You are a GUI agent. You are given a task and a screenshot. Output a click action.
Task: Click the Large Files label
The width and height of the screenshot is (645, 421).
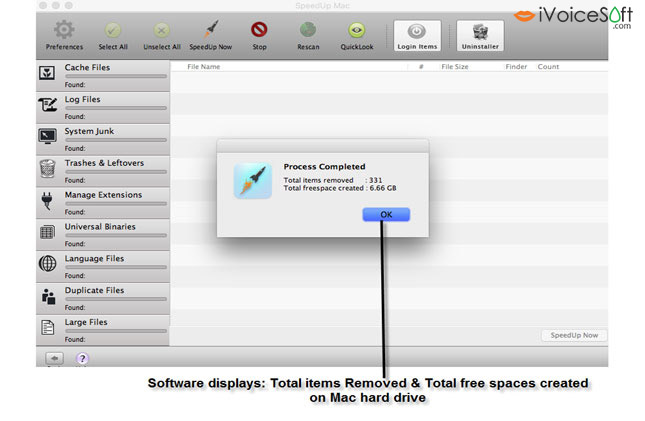[x=86, y=322]
